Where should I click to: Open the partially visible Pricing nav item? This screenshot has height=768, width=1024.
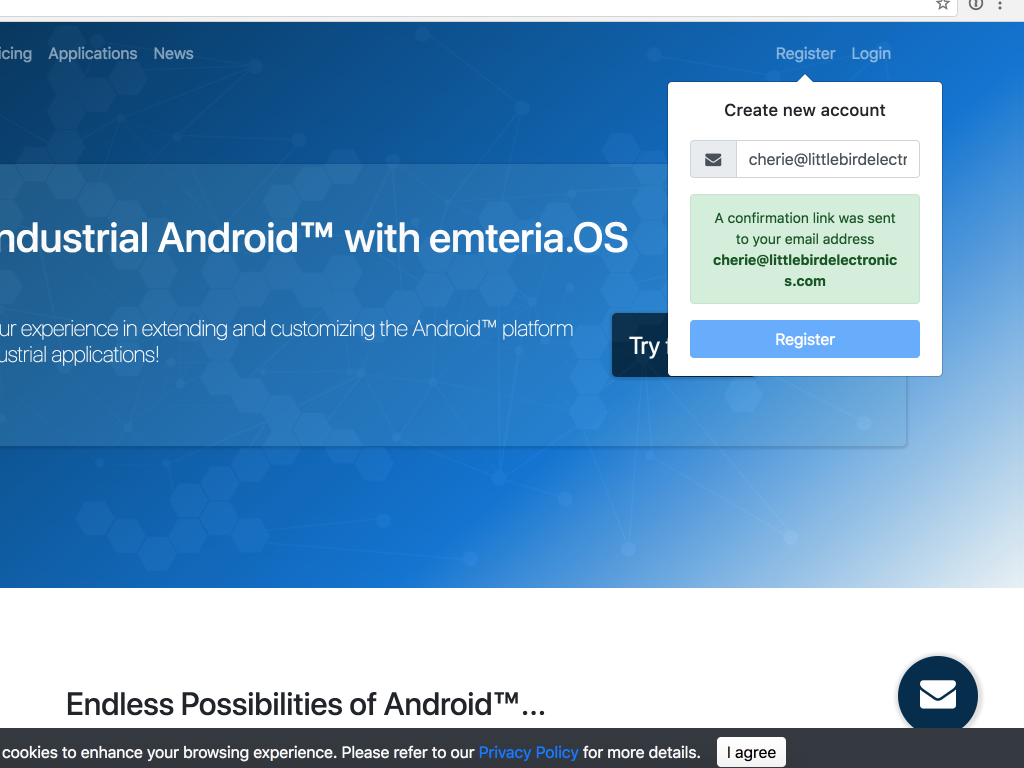pos(16,54)
